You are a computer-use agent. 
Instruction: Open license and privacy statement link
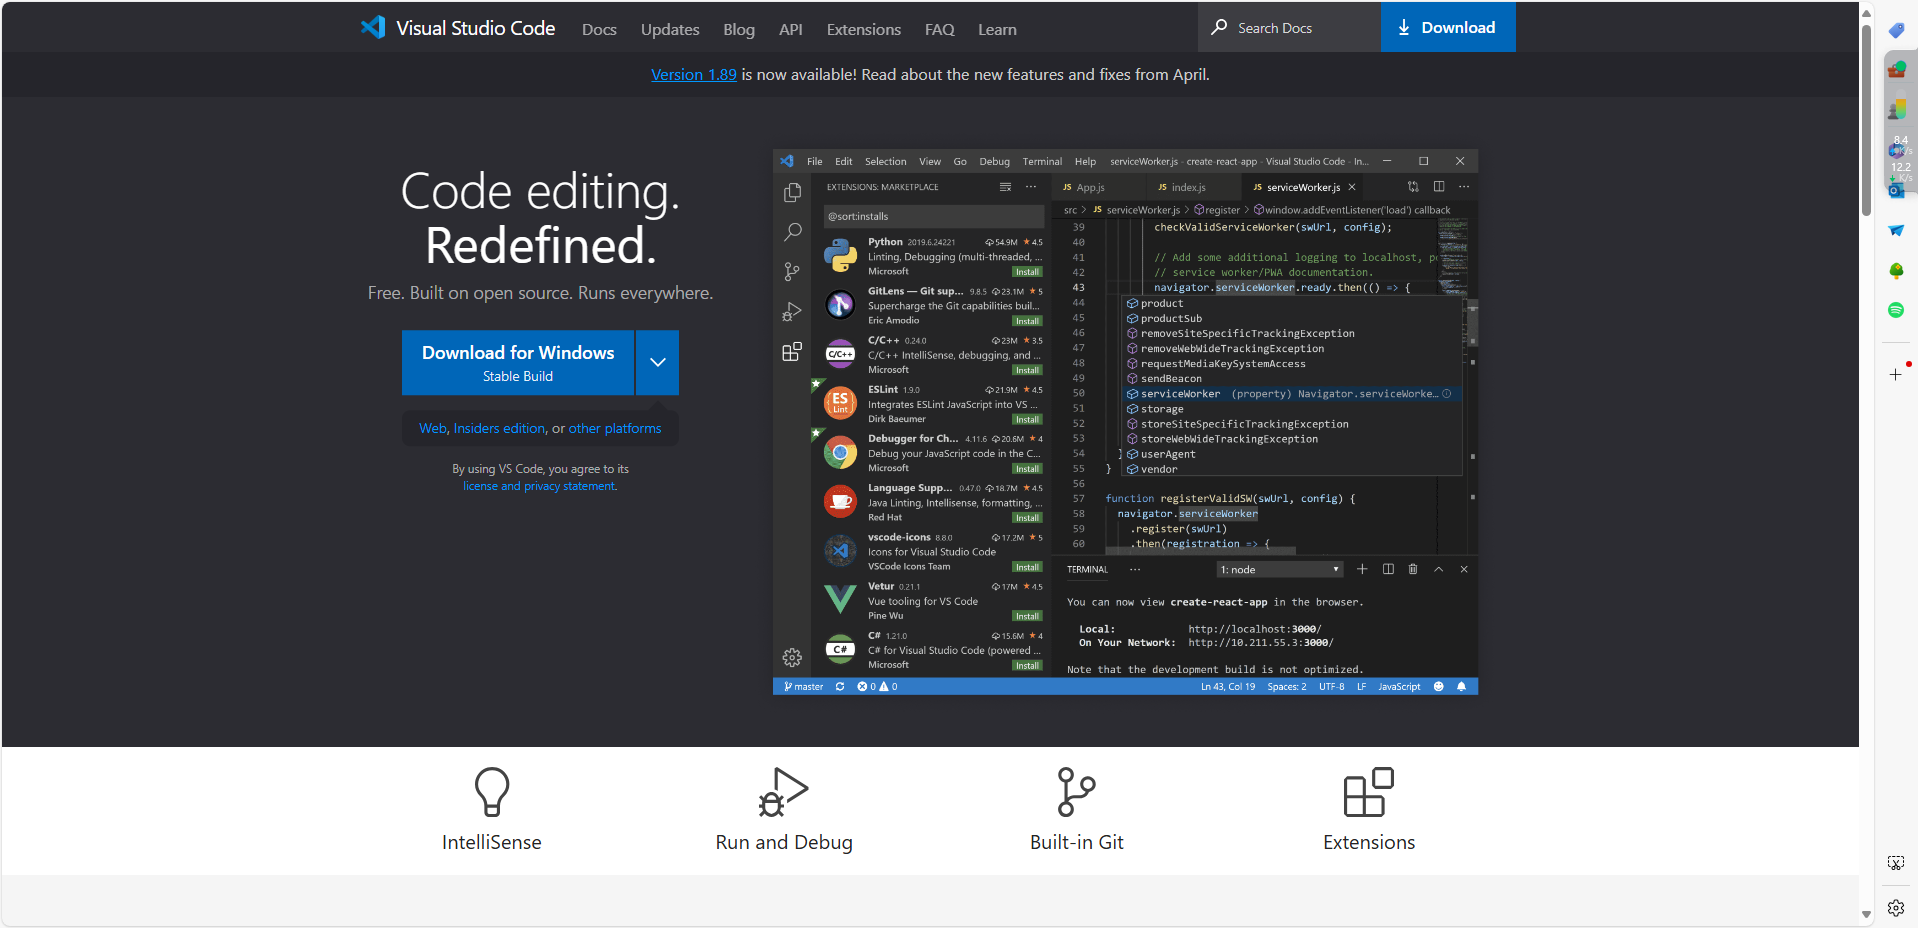[540, 486]
